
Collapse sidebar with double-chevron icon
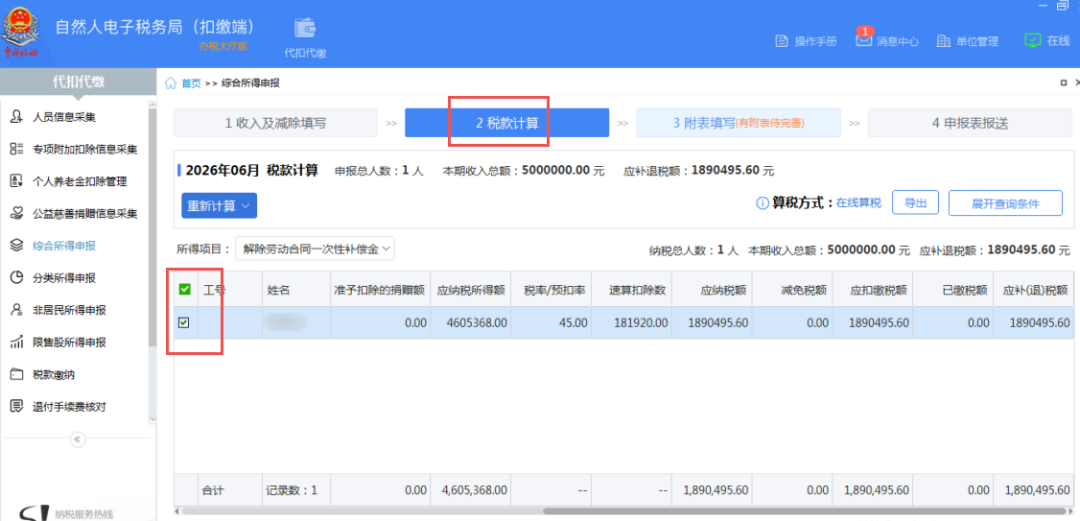pyautogui.click(x=77, y=438)
